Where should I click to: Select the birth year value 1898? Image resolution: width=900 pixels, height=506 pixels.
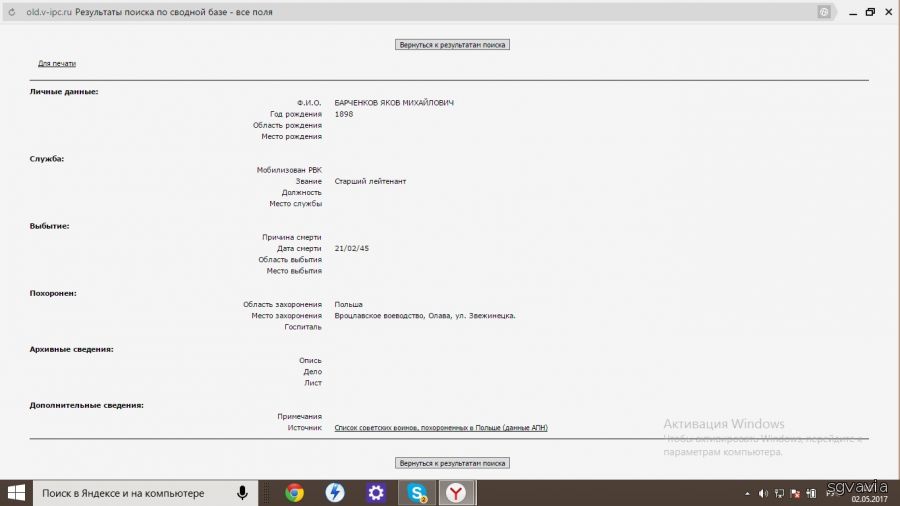click(344, 114)
